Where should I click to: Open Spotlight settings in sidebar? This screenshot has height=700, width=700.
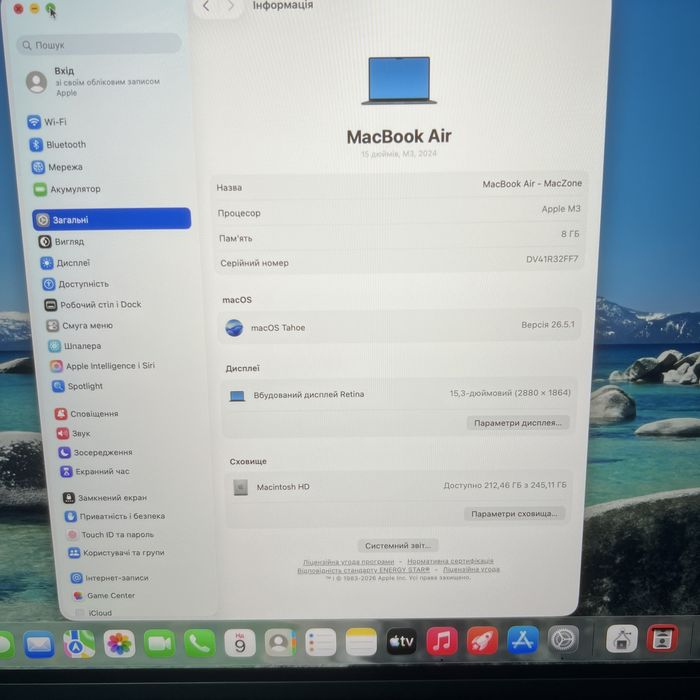pos(77,386)
